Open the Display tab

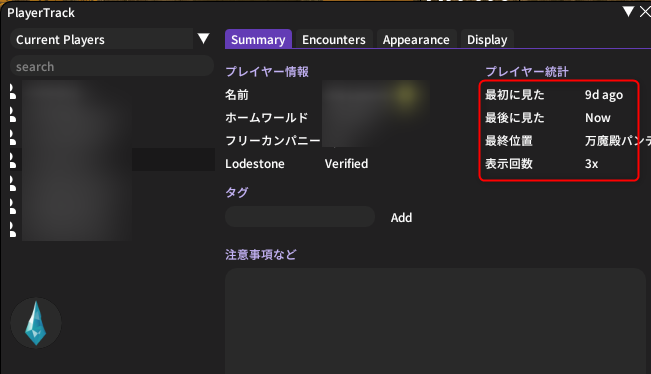pos(487,39)
